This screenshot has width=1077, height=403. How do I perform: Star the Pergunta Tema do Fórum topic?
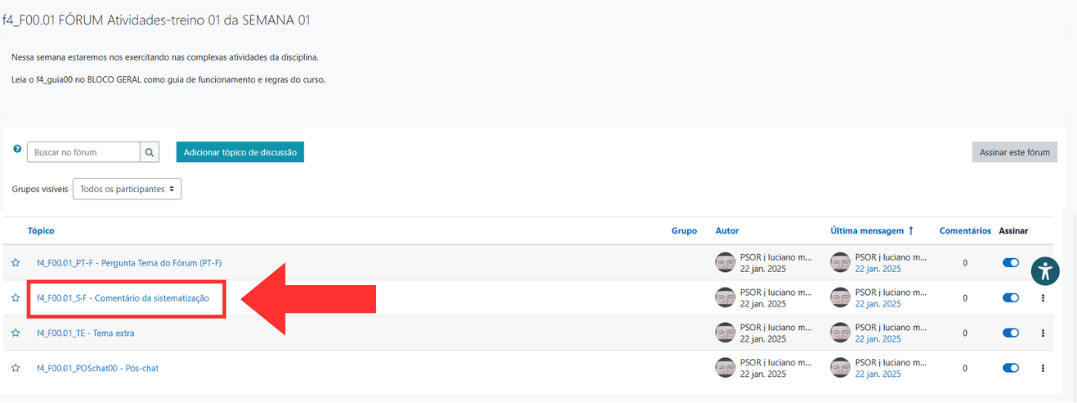pos(16,263)
